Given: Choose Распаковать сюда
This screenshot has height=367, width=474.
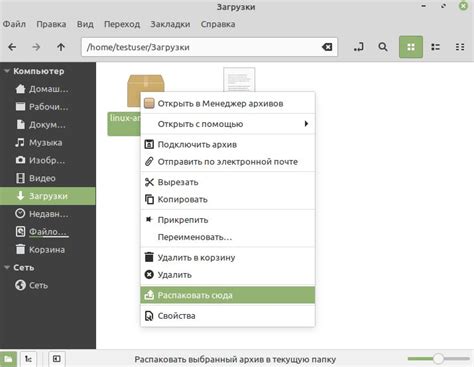Looking at the screenshot, I should 228,295.
